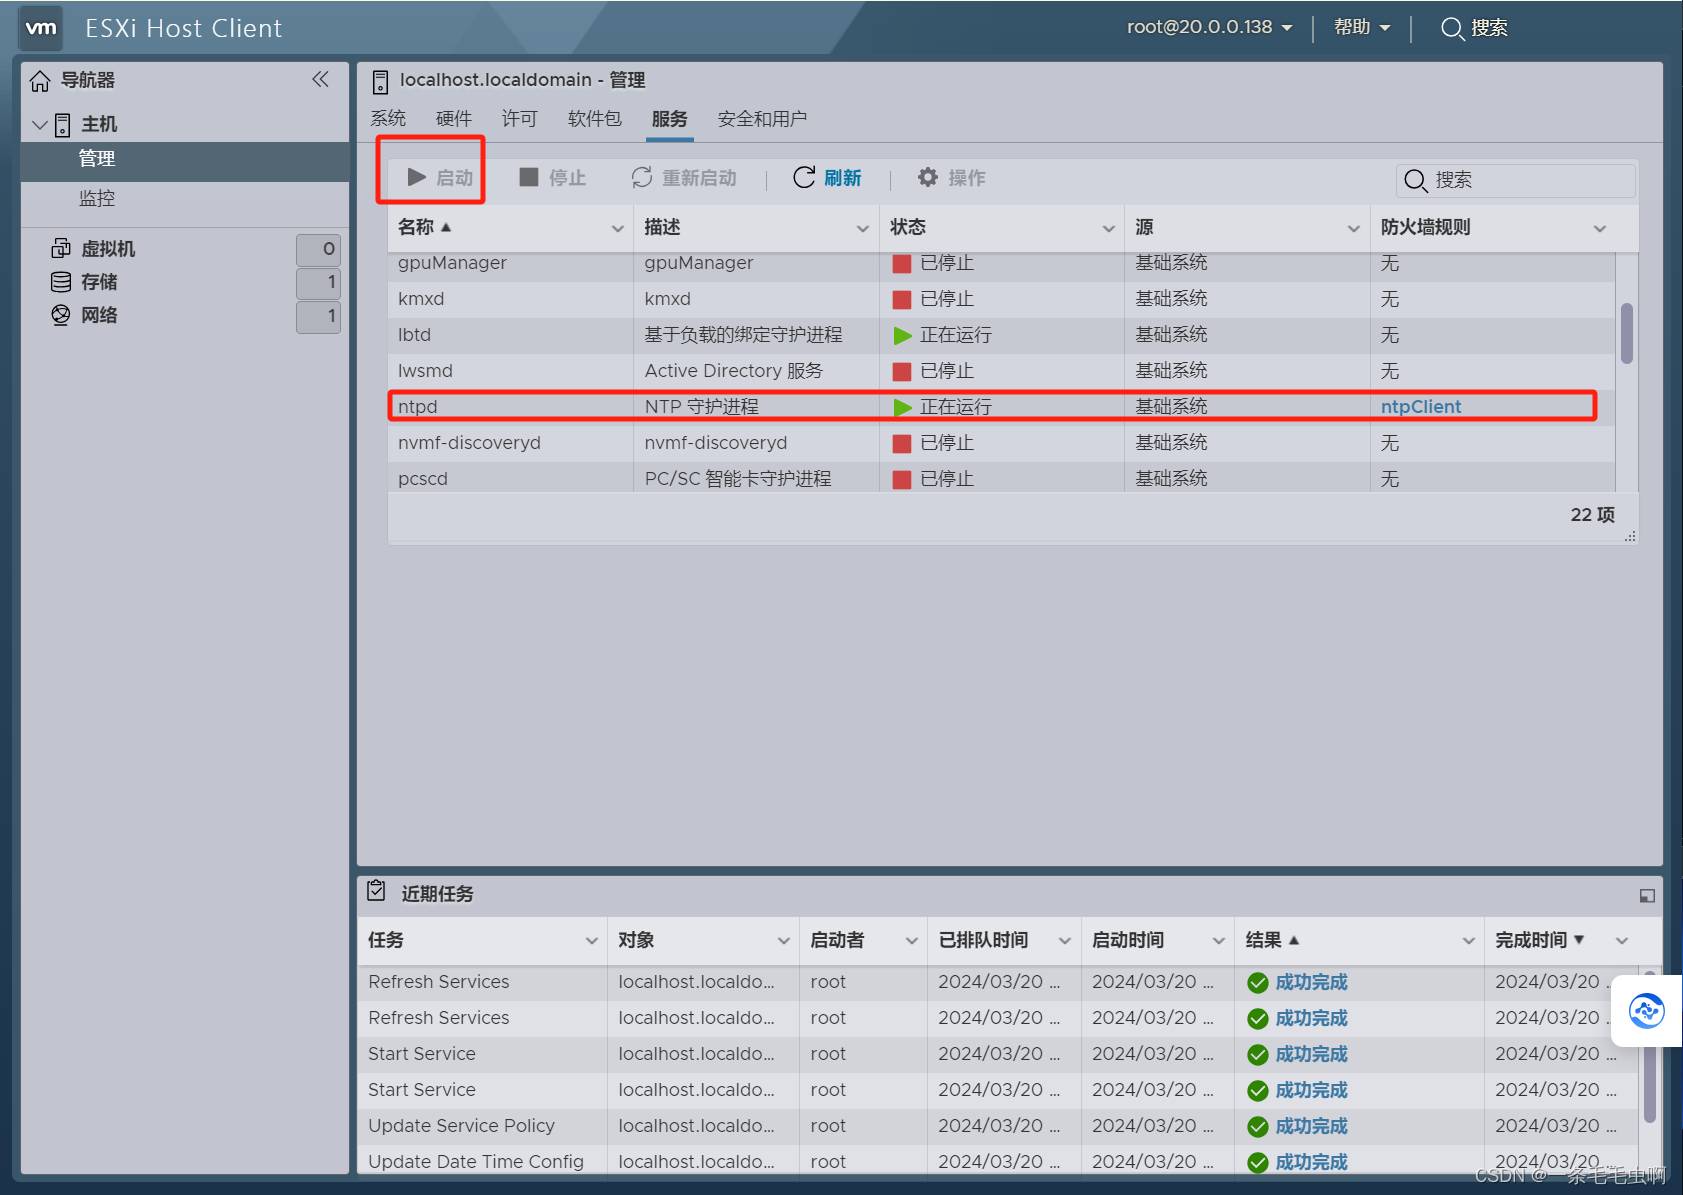This screenshot has height=1195, width=1683.
Task: Open the root@20.0.0.138 user dropdown
Action: coord(1209,28)
